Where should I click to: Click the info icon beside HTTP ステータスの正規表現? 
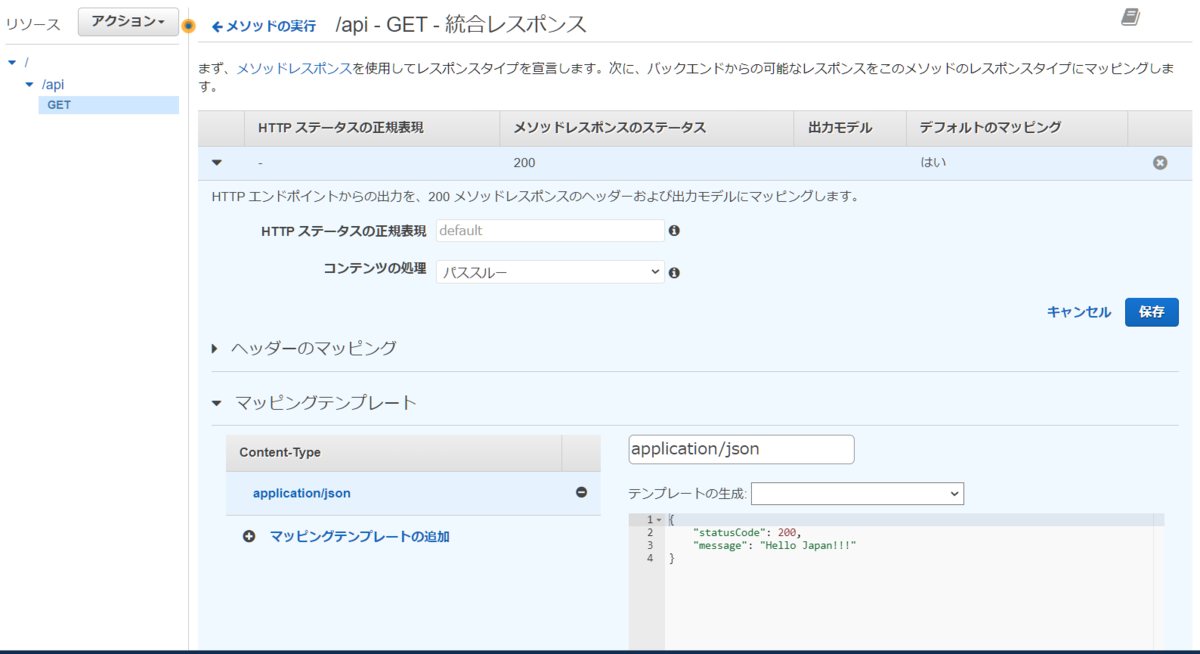(673, 231)
